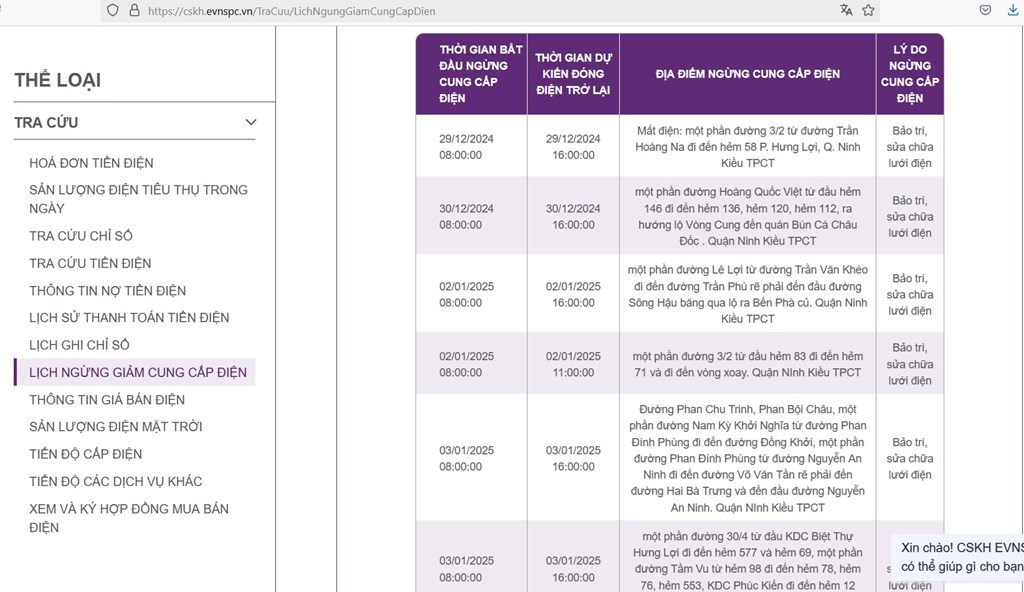This screenshot has height=592, width=1024.
Task: Collapse the TRA CỨU chevron
Action: (251, 122)
